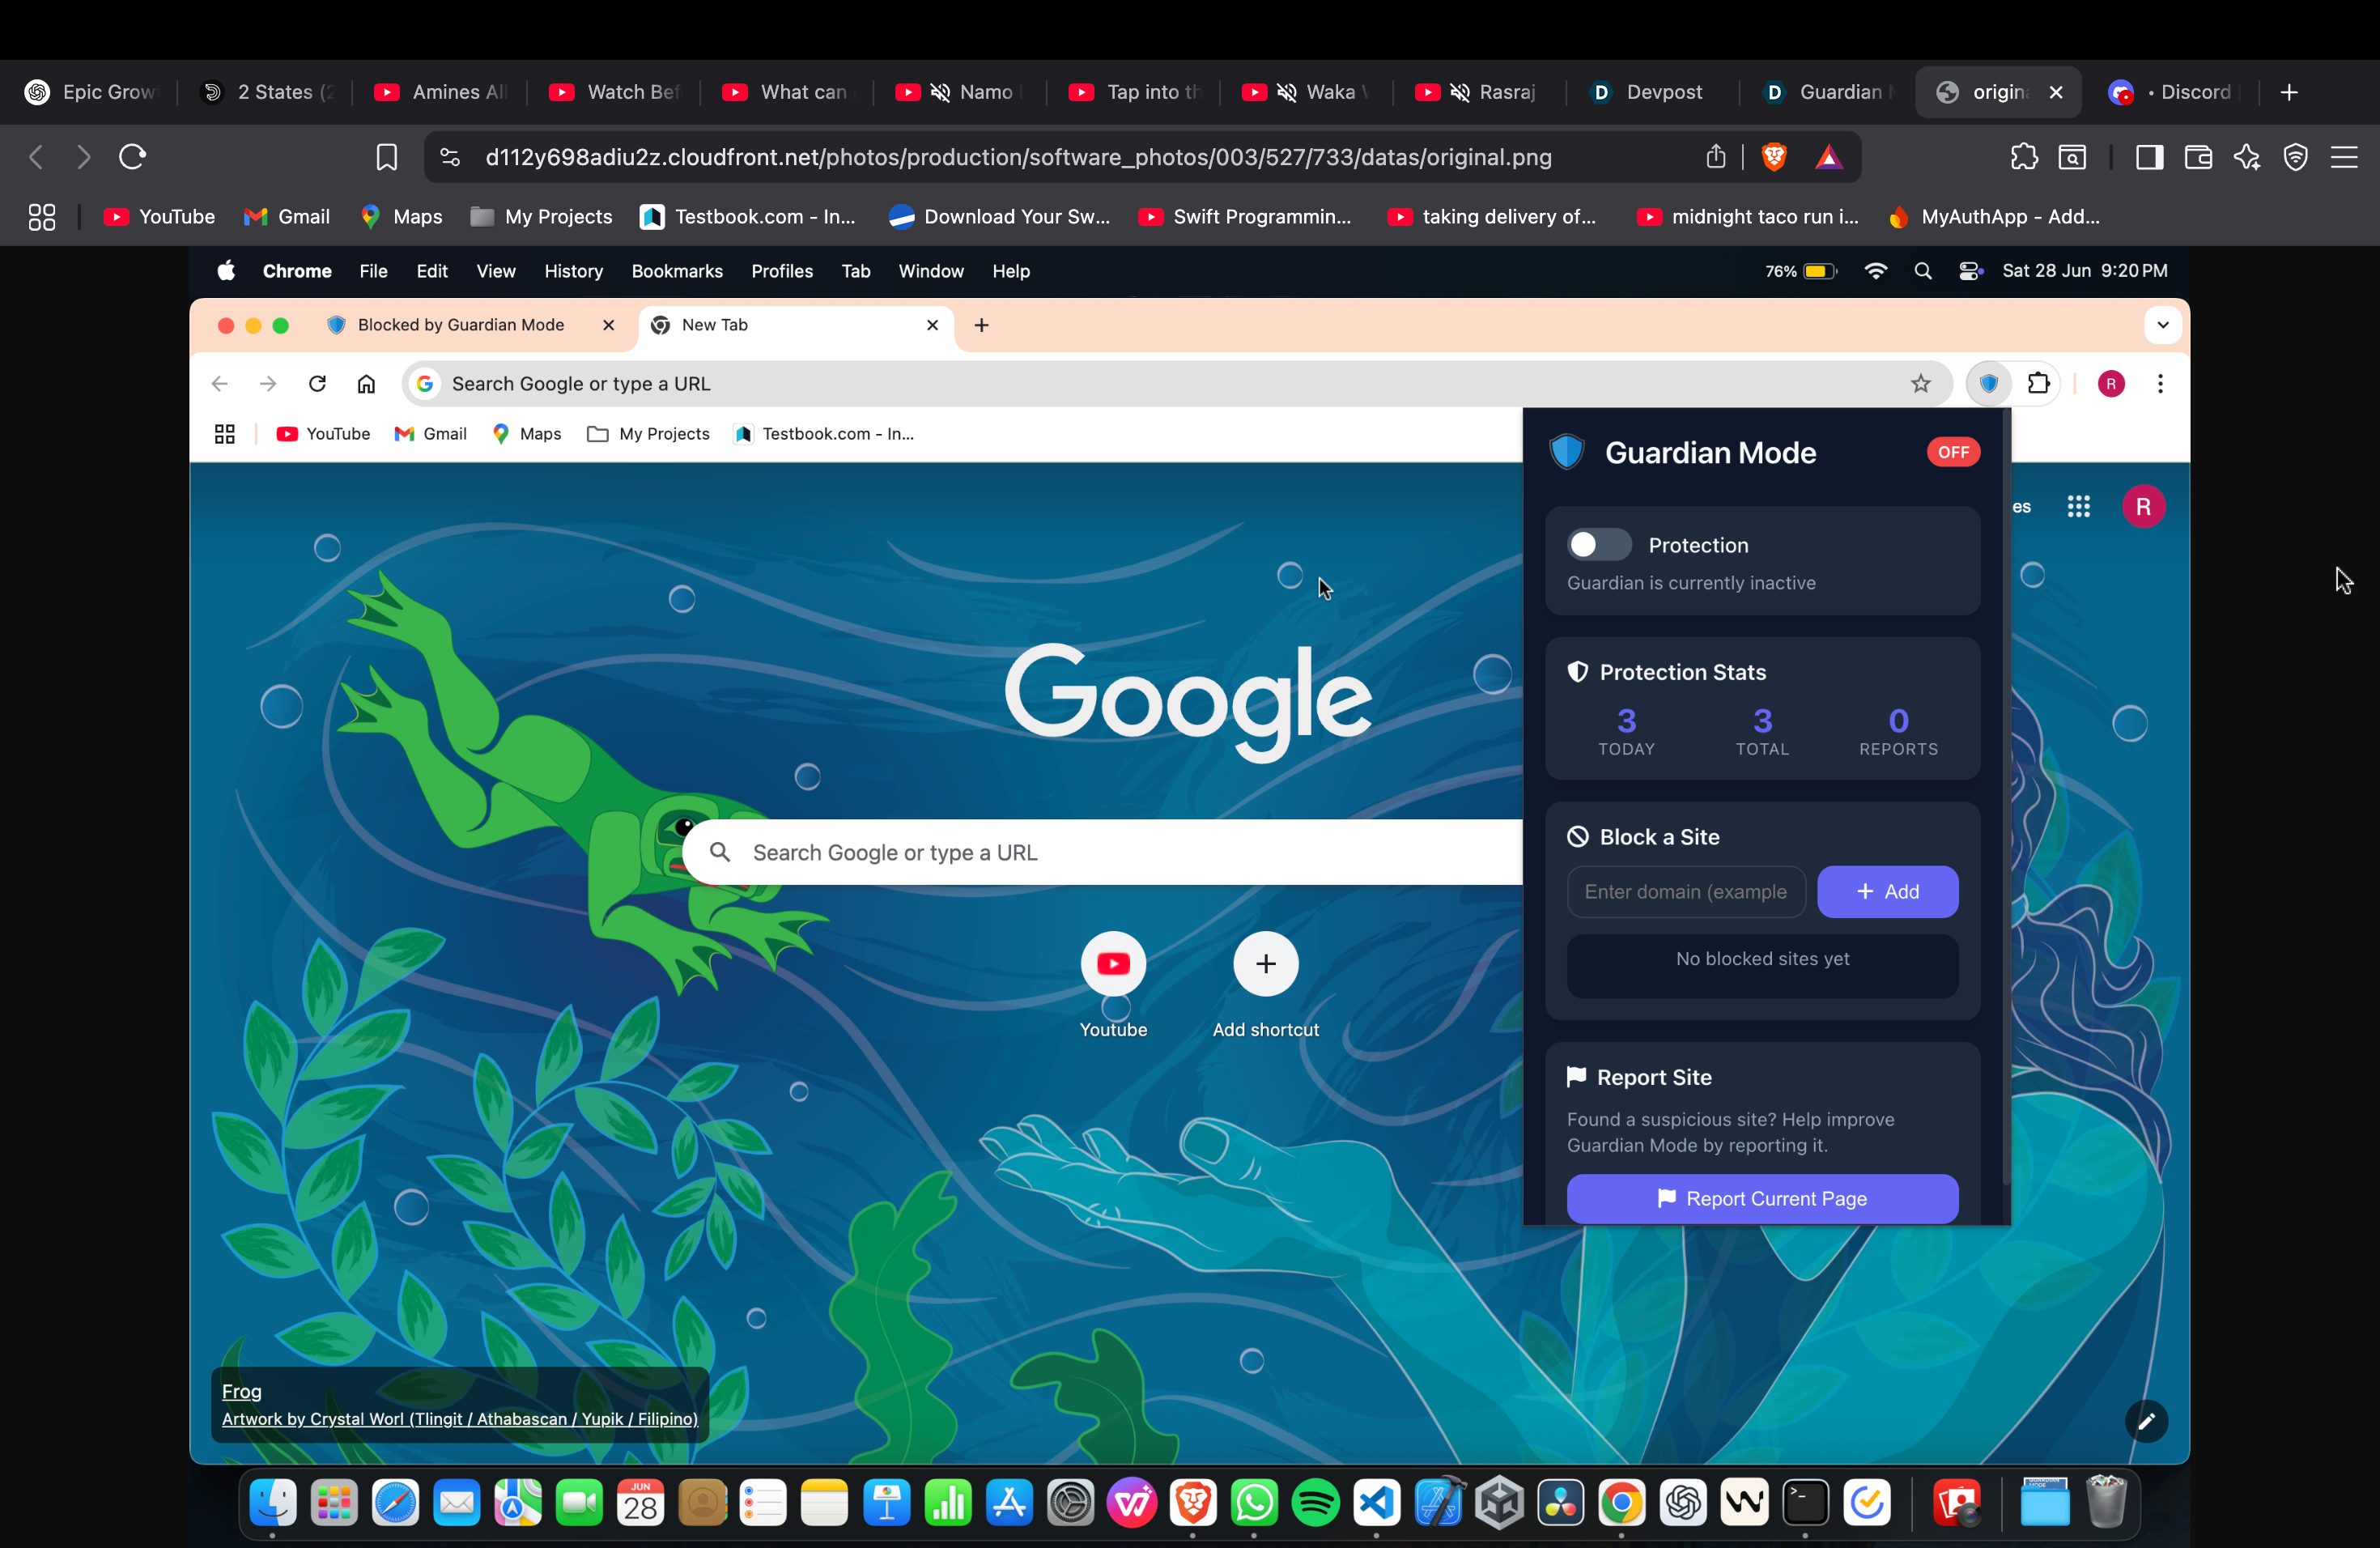Toggle the Guardian Protection switch

coord(1598,545)
